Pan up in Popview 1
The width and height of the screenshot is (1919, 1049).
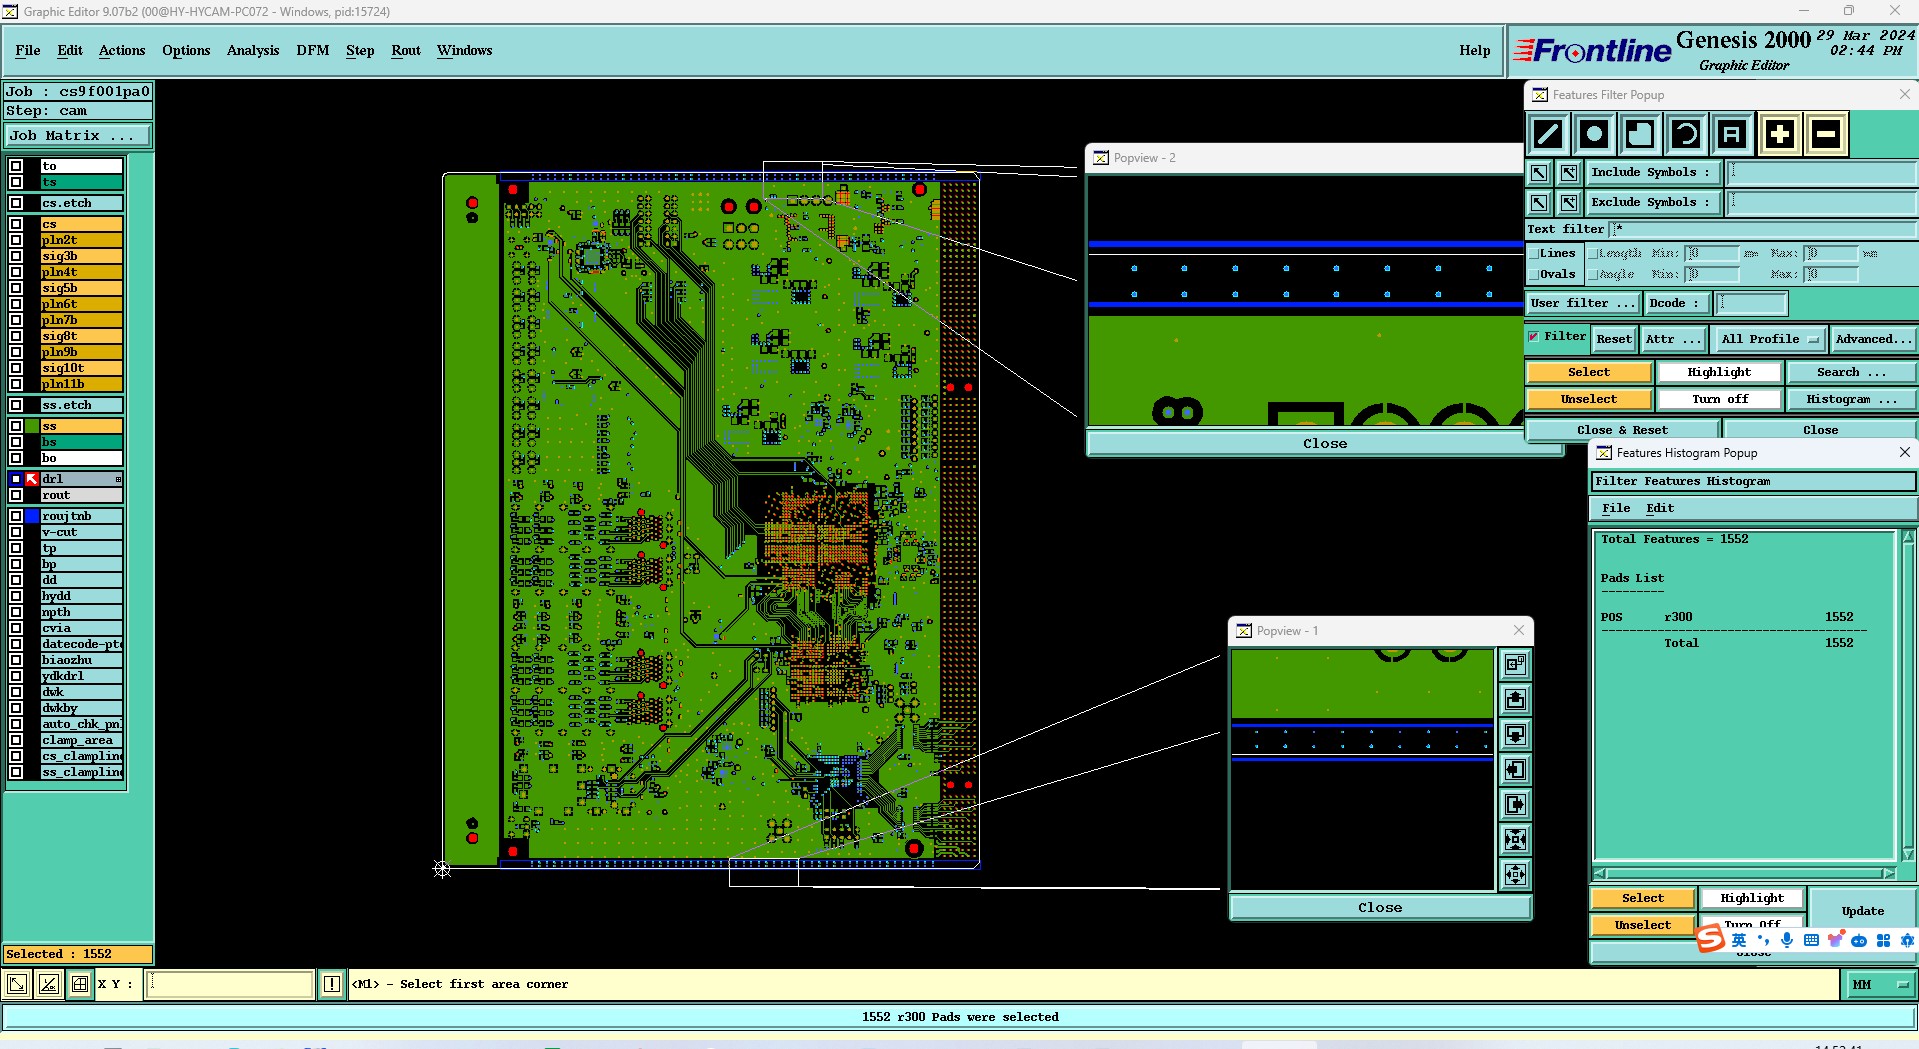click(1516, 699)
